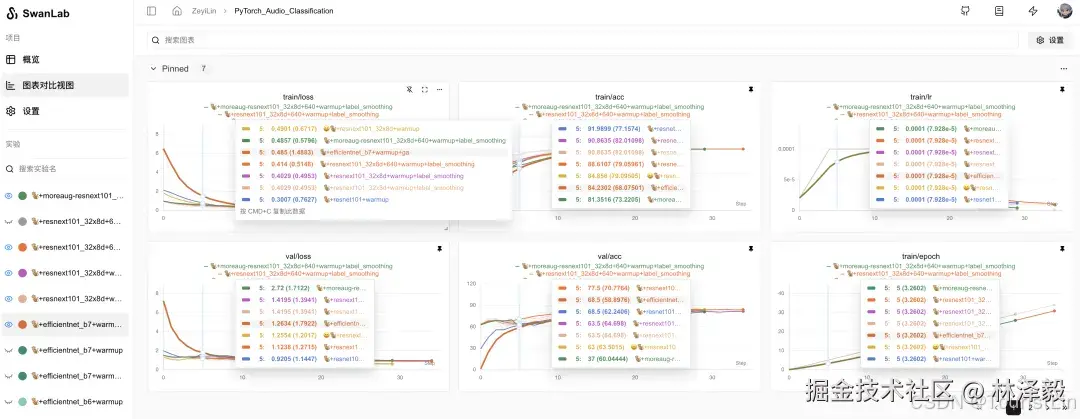This screenshot has height=419, width=1080.
Task: Hide the highlighted orange efficientnet_b7 experiment
Action: (9, 325)
